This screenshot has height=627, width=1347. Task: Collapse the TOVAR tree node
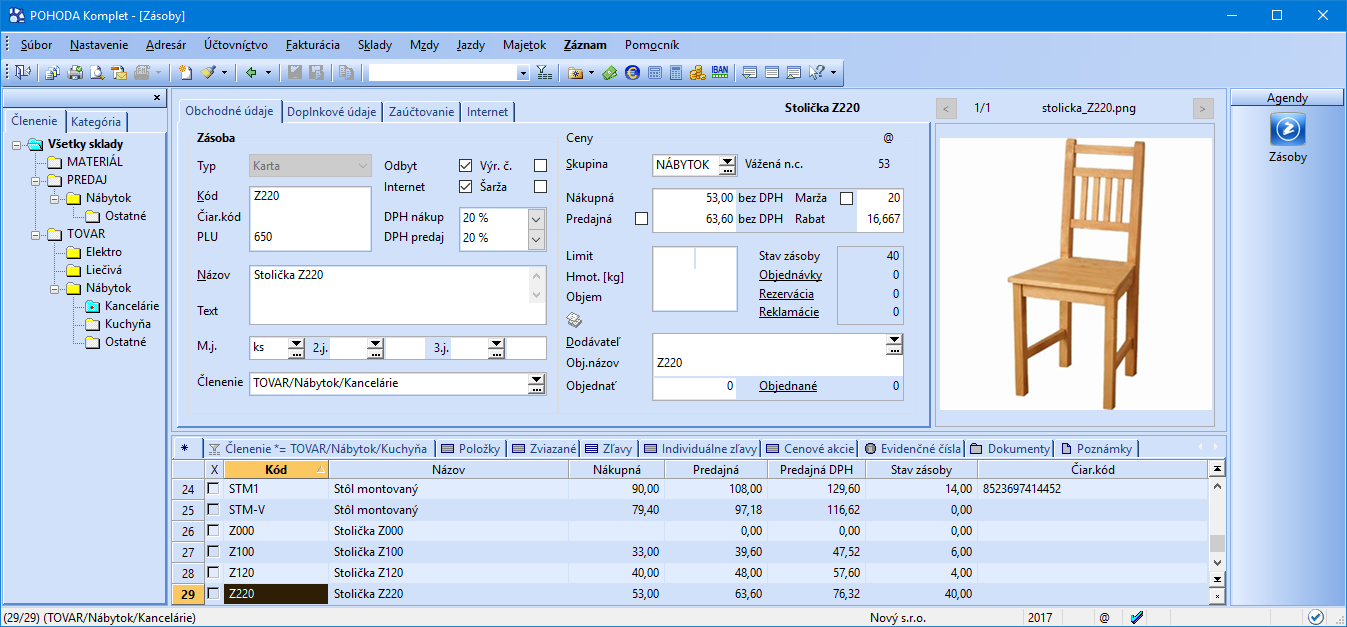pos(36,234)
